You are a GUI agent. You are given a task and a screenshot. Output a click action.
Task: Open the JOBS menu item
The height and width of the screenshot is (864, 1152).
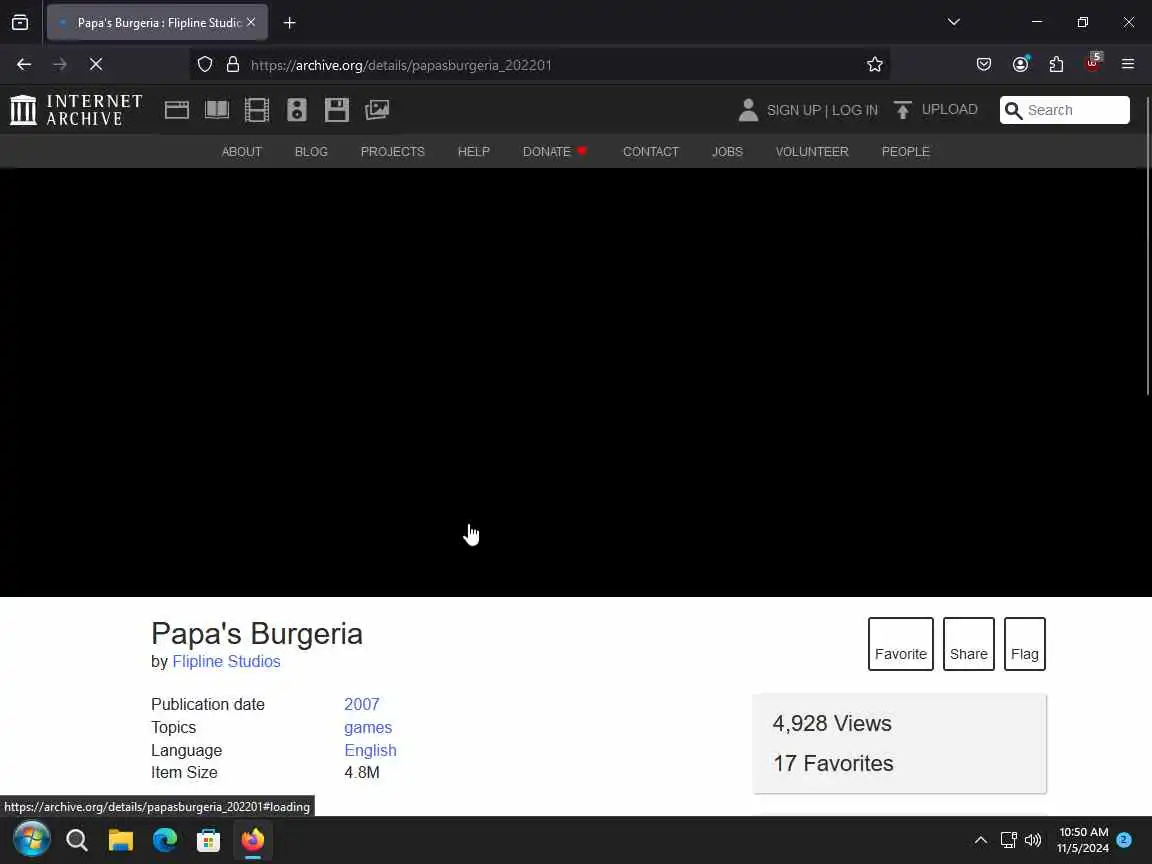pos(727,151)
